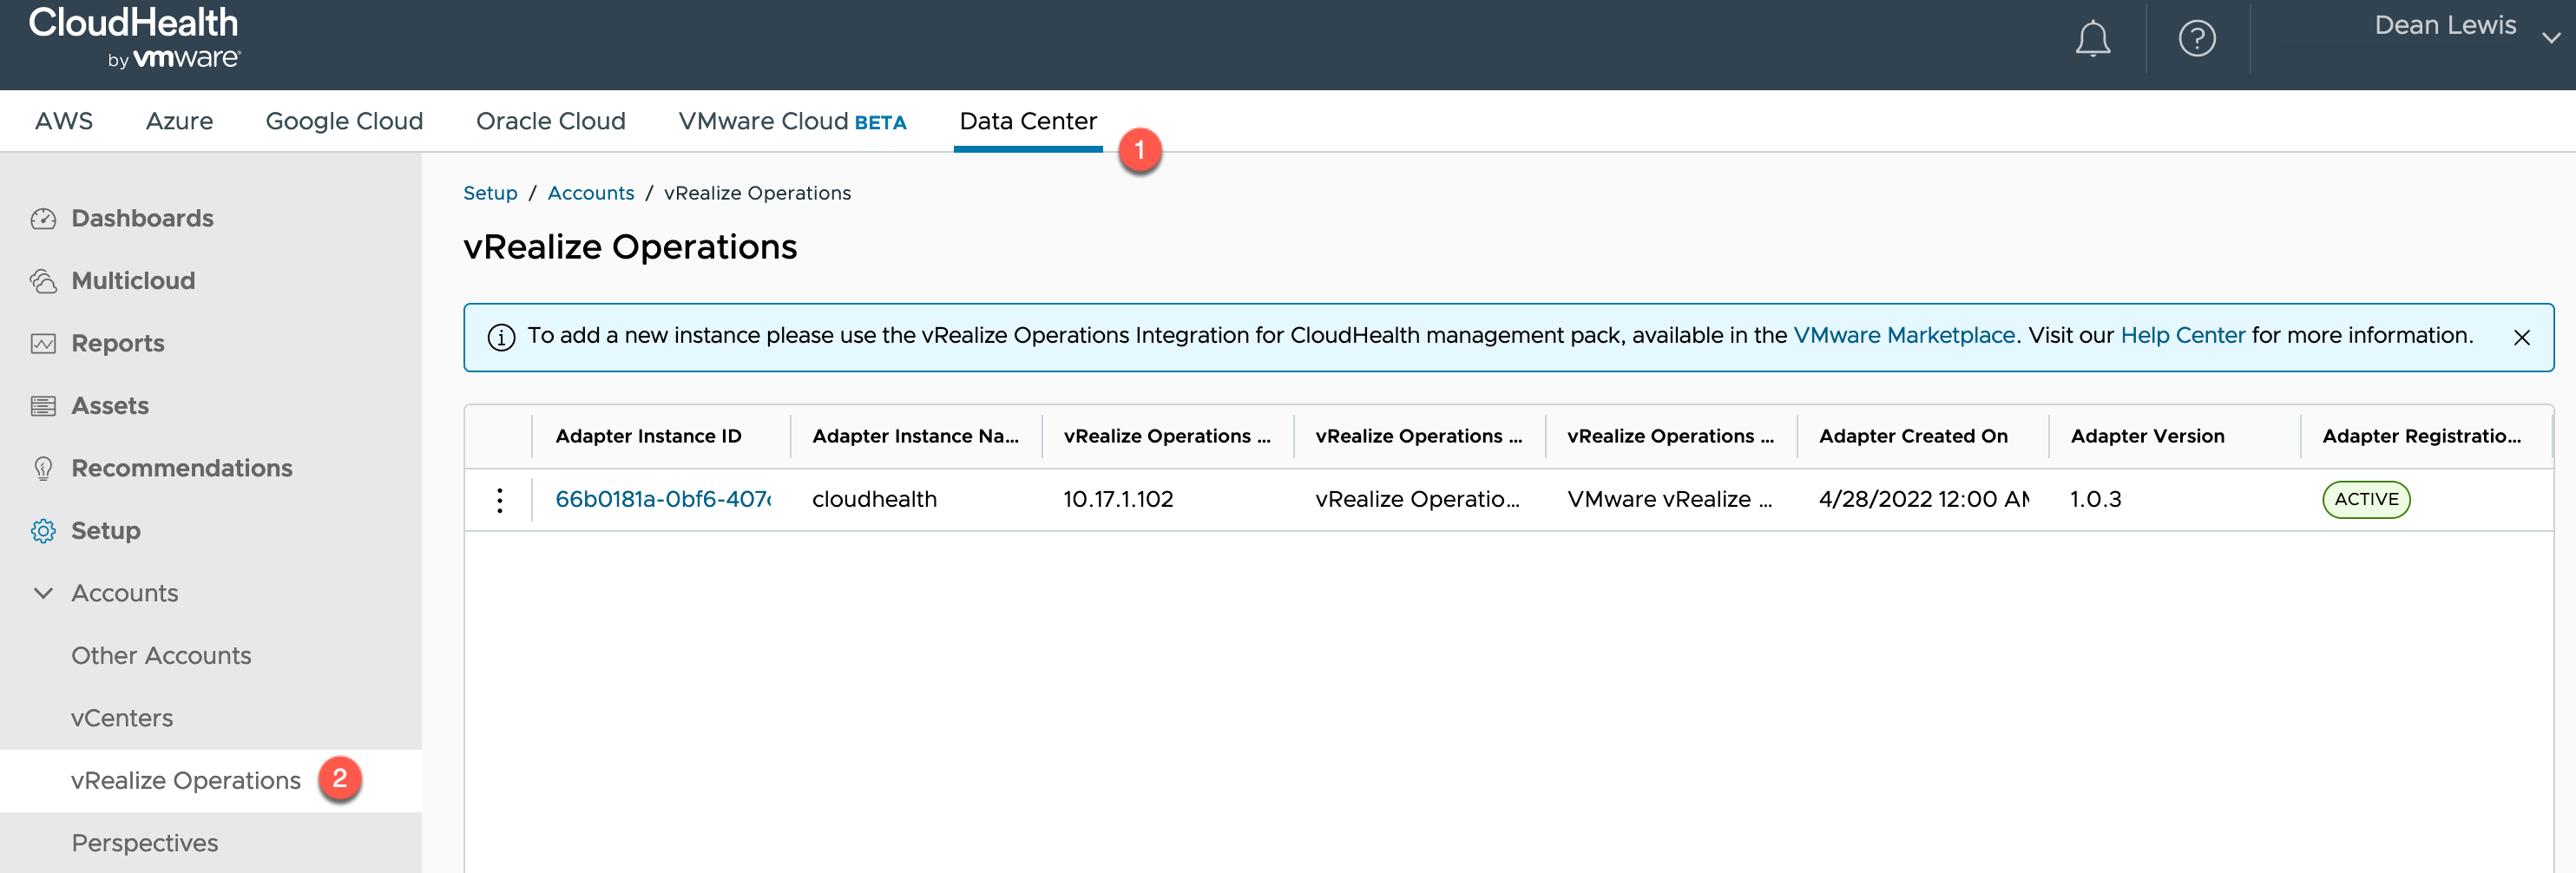The image size is (2576, 873).
Task: Click the Dashboards gauge icon
Action: (43, 218)
